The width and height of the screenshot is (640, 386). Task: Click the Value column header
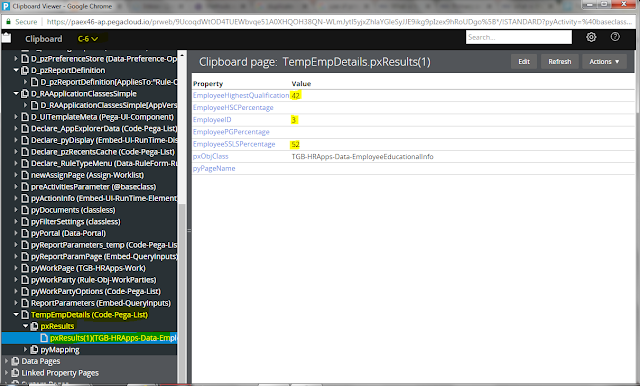(301, 84)
